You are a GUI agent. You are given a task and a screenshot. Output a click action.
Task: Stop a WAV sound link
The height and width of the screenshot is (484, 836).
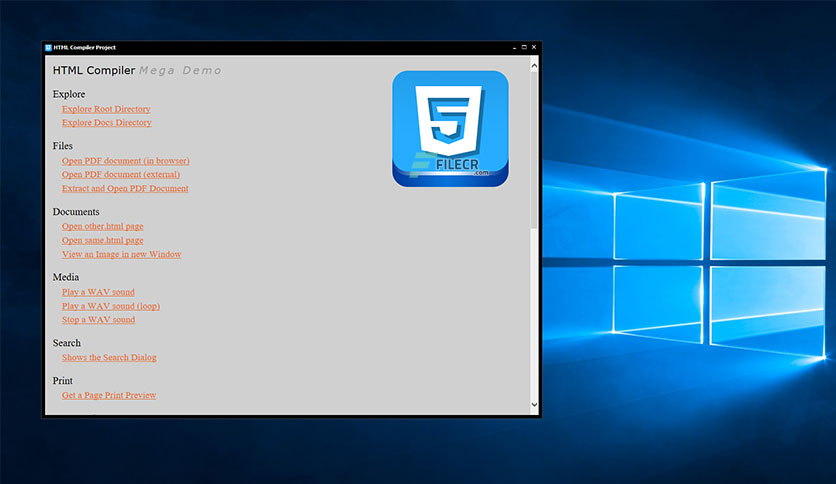tap(98, 320)
